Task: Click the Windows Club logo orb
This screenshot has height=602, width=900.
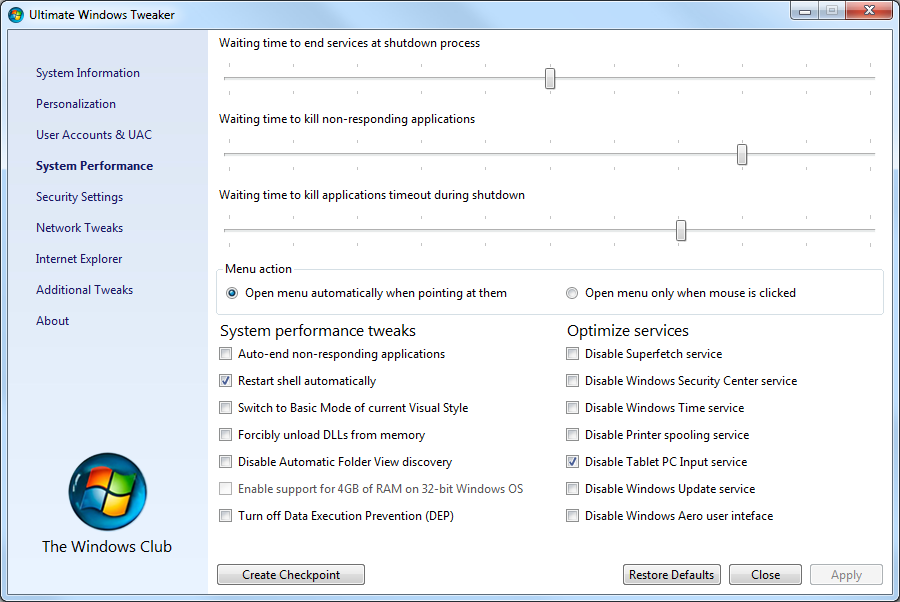Action: 107,492
